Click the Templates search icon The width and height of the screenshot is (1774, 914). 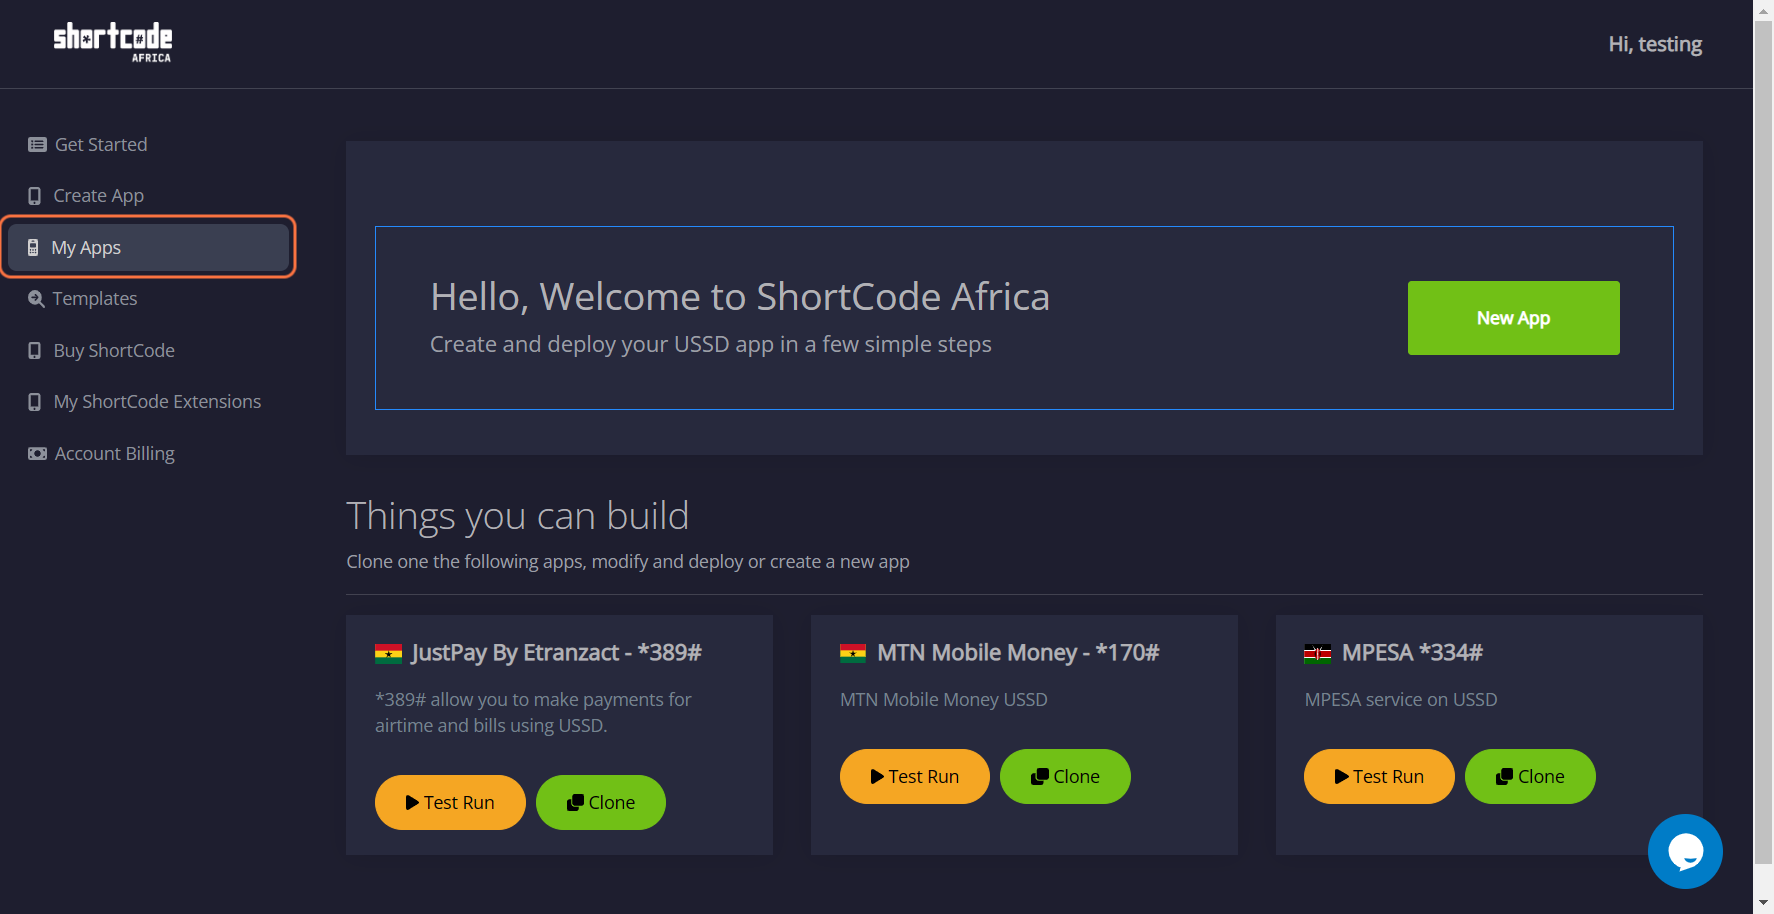[x=36, y=299]
